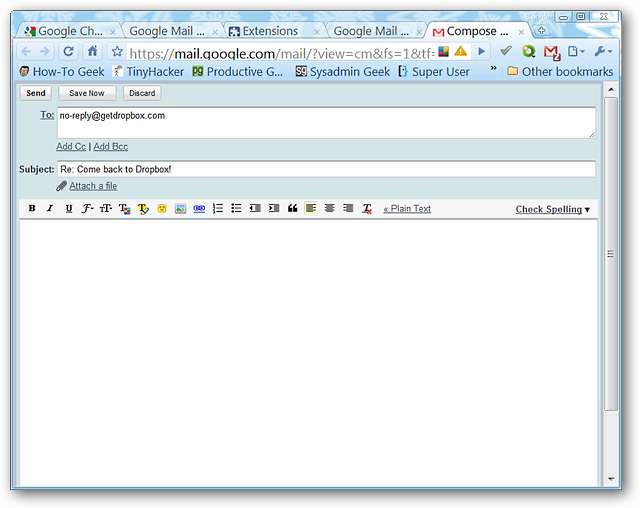Click in the To recipient field
Screen dimensions: 640x508
327,122
